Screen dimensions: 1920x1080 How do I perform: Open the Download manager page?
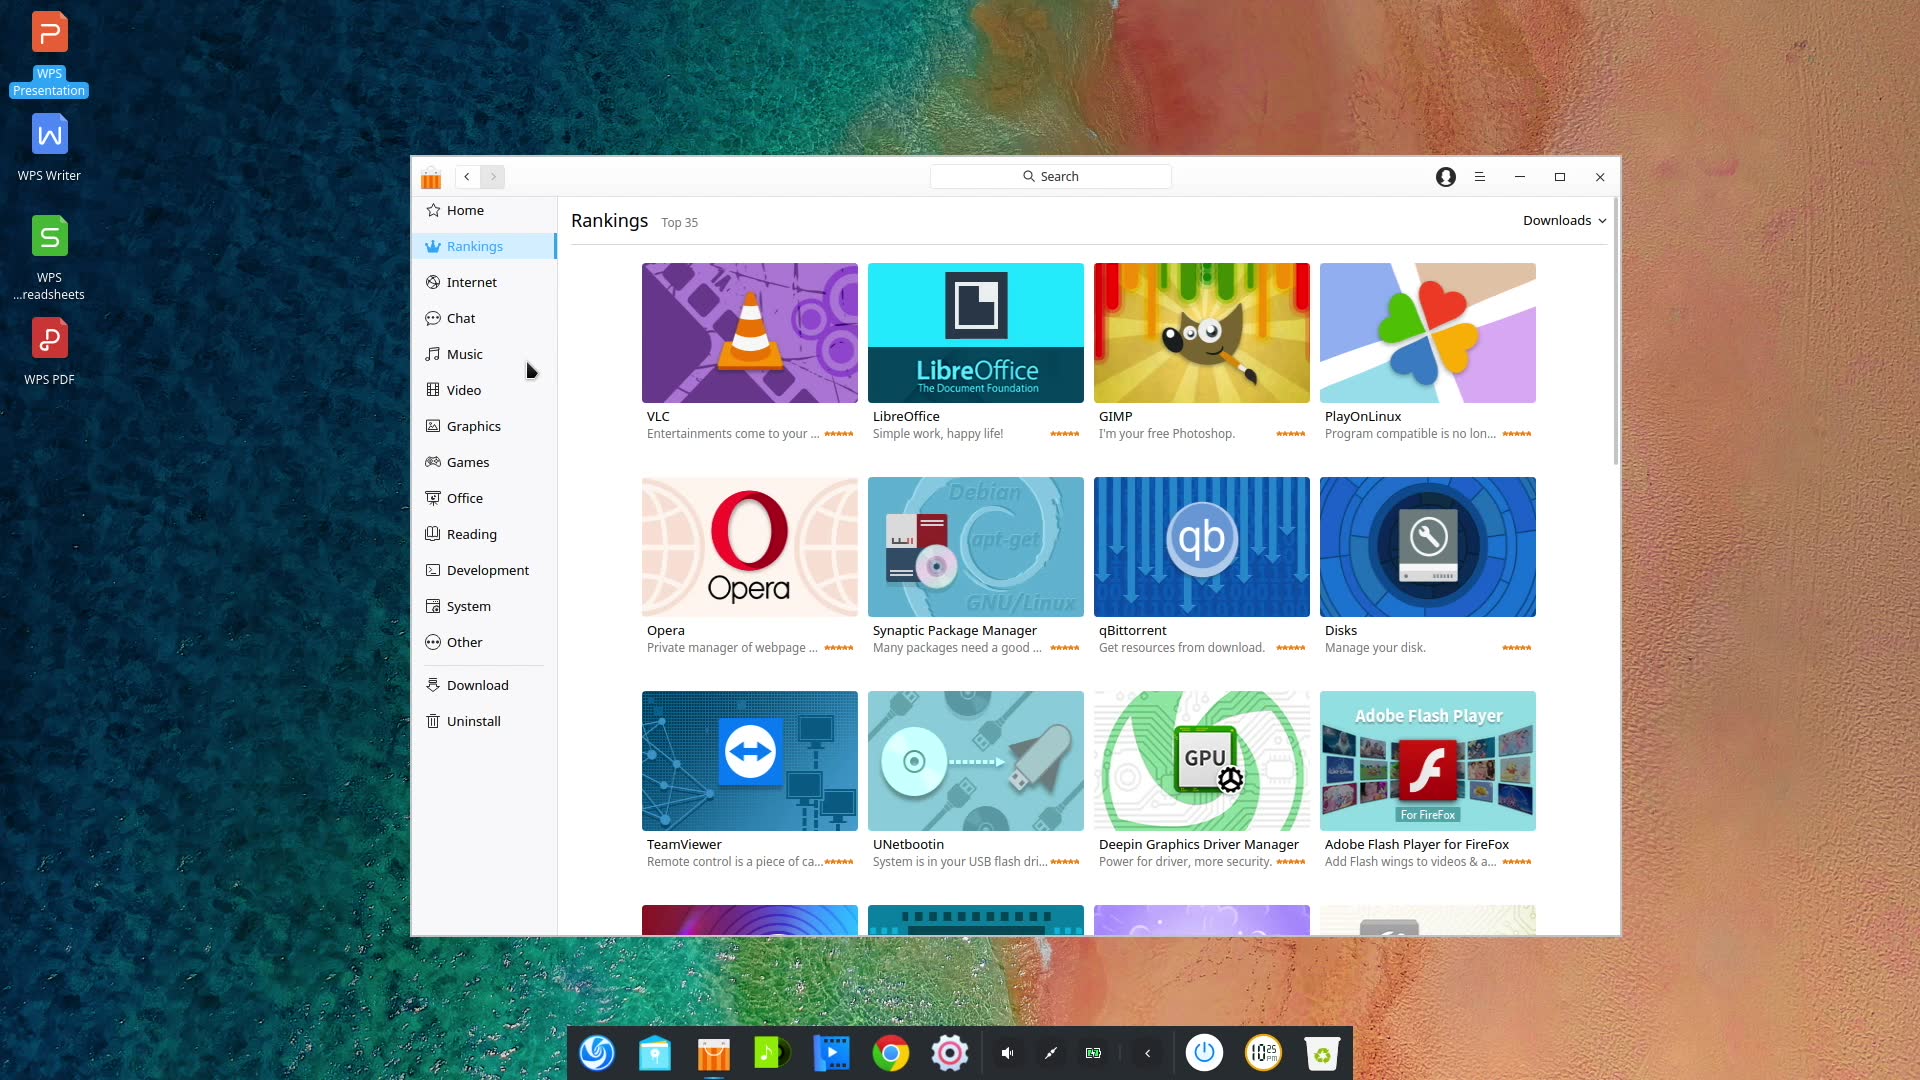click(x=484, y=685)
